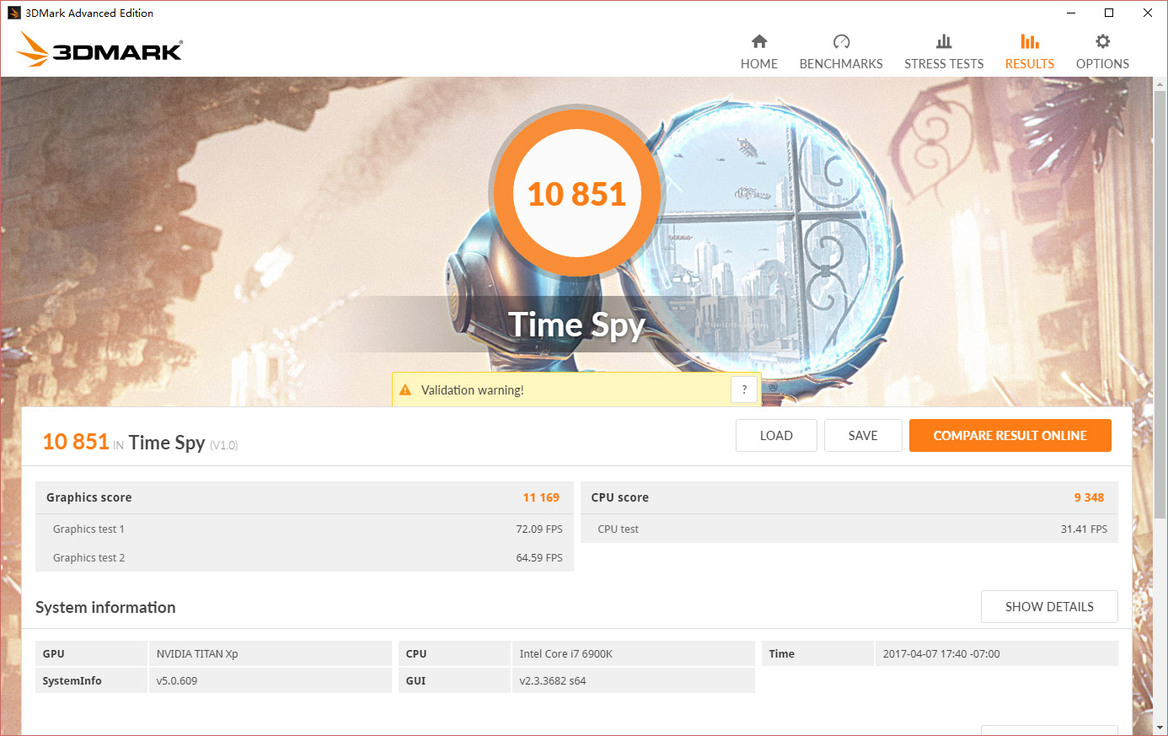Maximize the 3DMark window

tap(1108, 13)
